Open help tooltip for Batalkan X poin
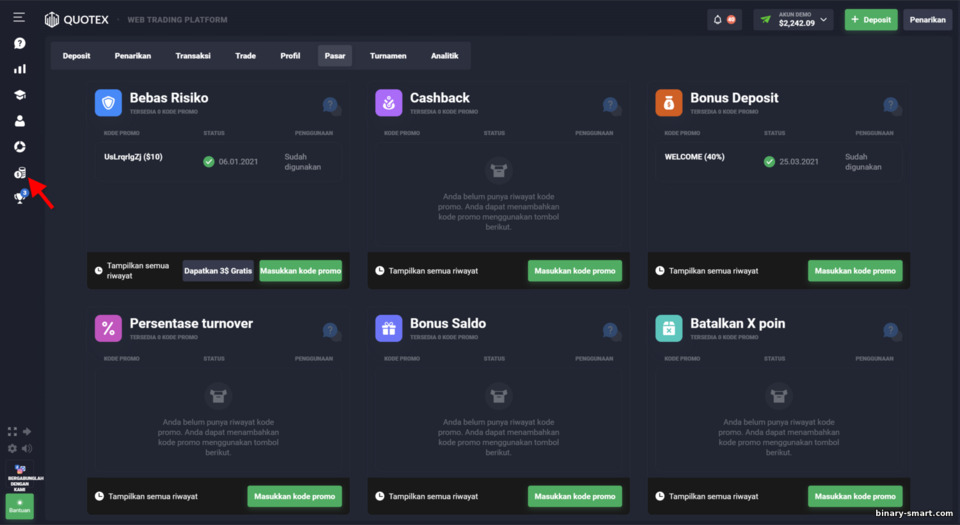 892,332
